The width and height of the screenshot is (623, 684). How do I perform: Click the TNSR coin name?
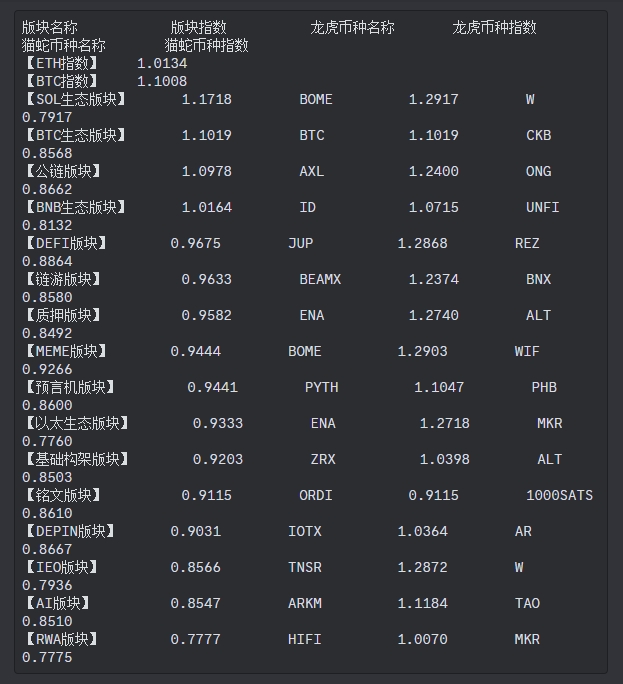305,568
